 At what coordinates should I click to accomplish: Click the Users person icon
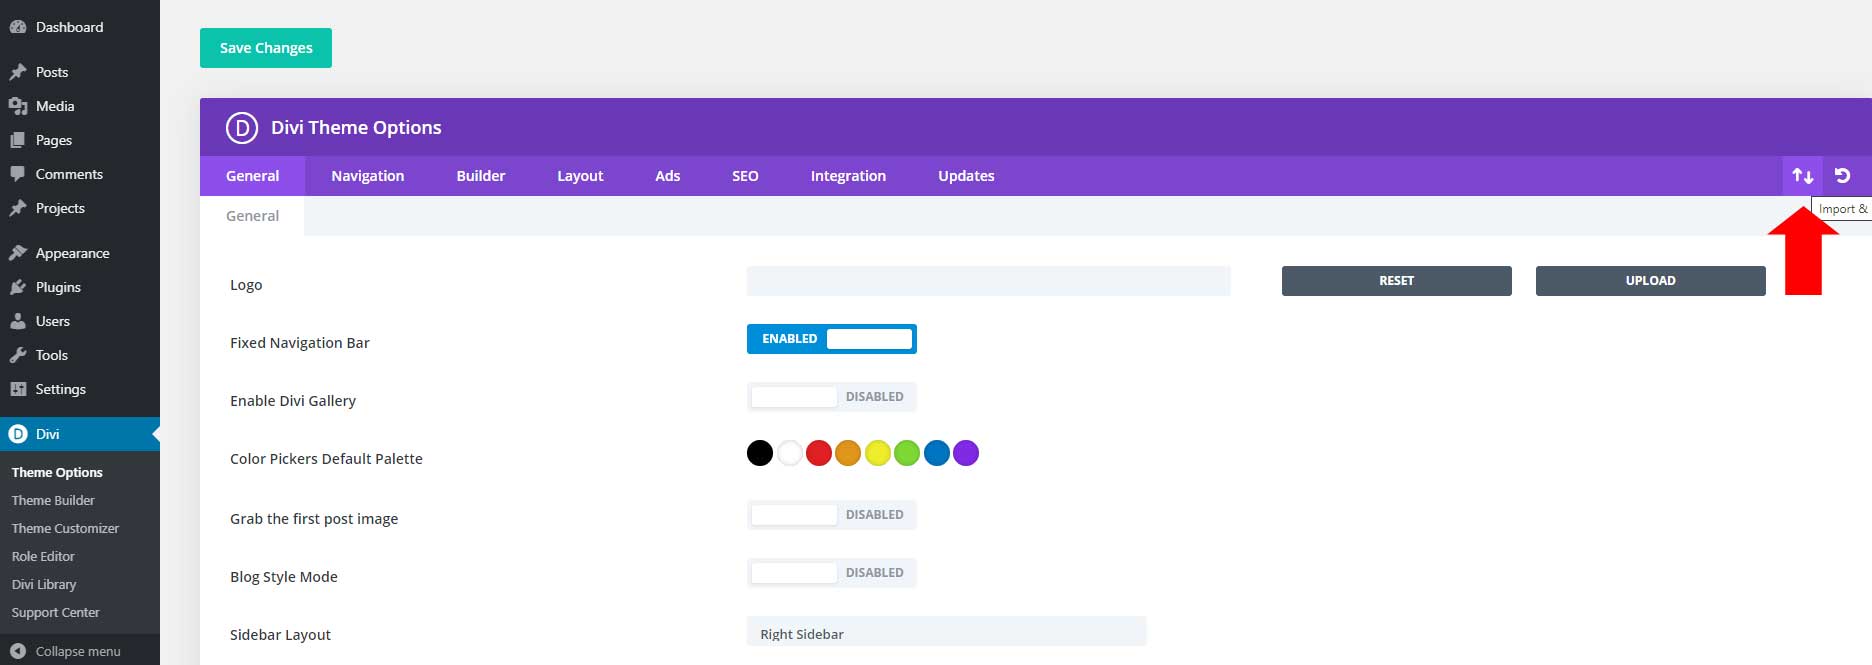tap(18, 321)
